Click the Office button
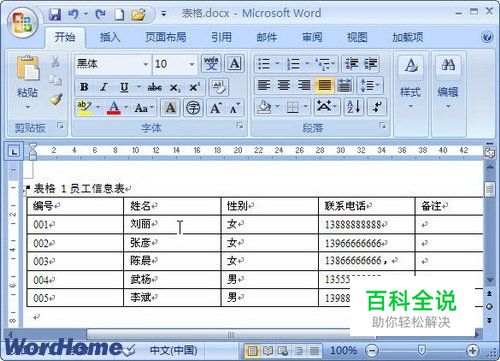 point(23,23)
